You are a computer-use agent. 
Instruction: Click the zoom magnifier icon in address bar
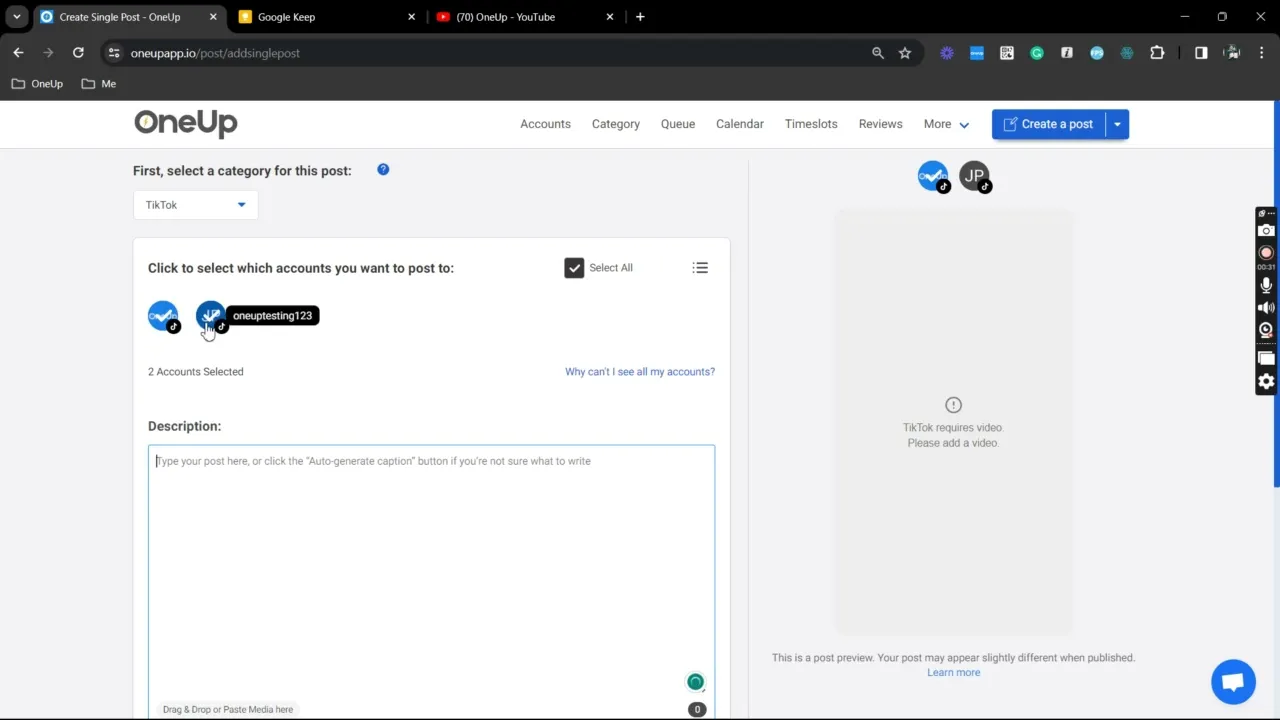(x=878, y=53)
